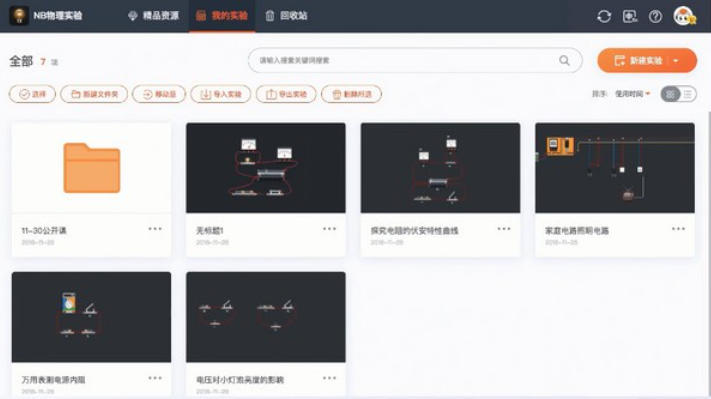
Task: Switch to the 我的实验 tab
Action: [222, 16]
